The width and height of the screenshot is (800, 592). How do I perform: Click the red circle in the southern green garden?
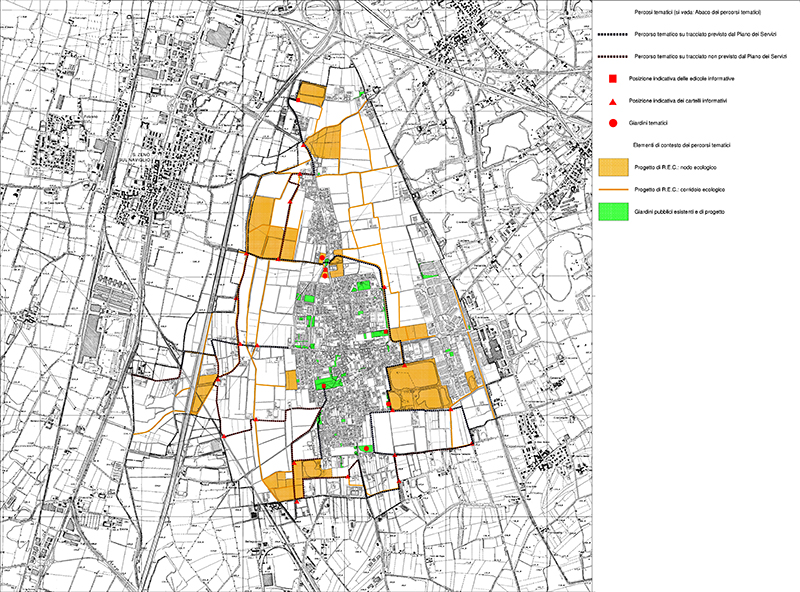(368, 448)
